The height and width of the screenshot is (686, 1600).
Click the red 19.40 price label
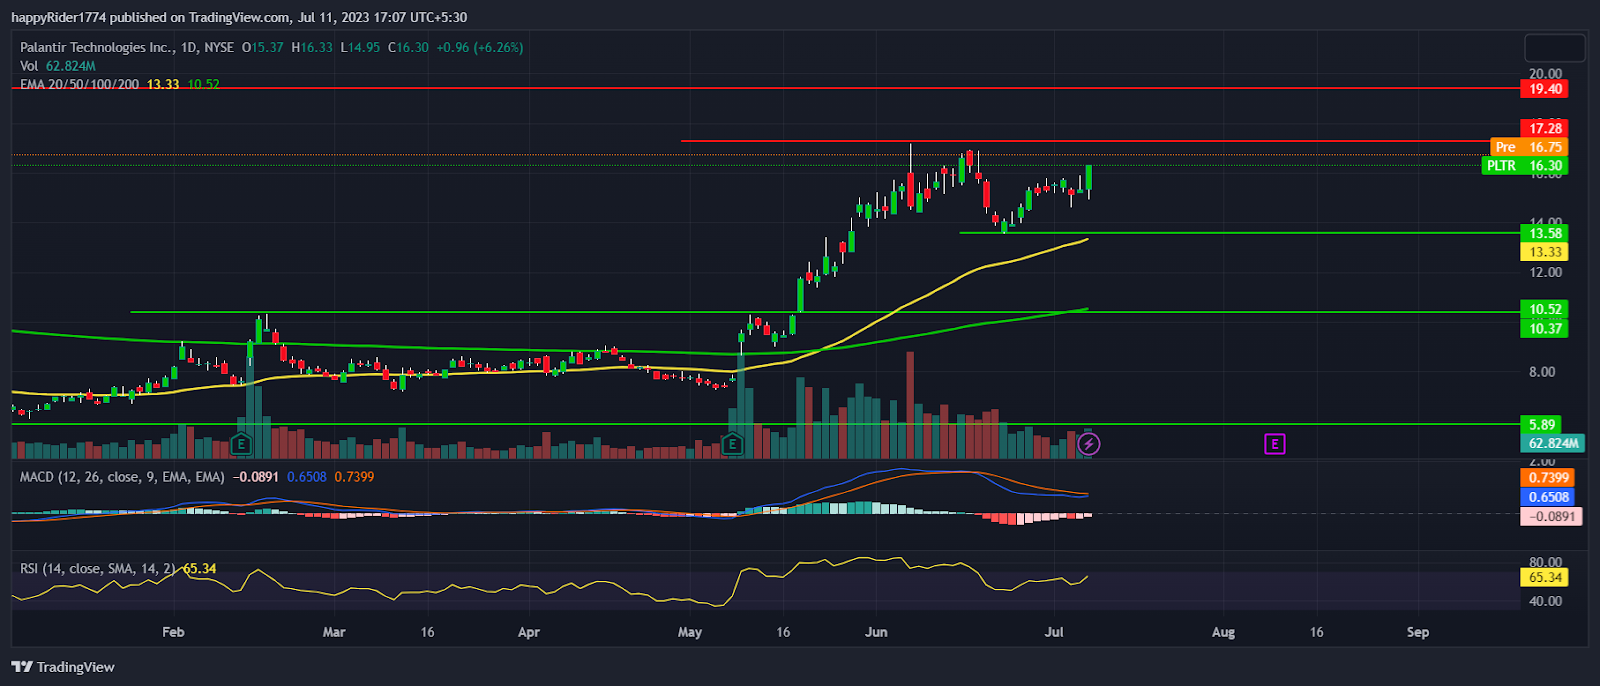tap(1544, 89)
